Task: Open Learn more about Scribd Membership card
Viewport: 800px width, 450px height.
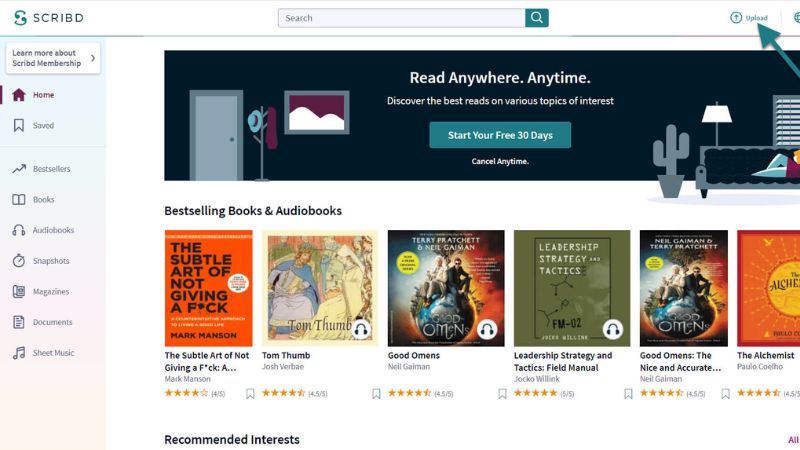Action: (53, 58)
